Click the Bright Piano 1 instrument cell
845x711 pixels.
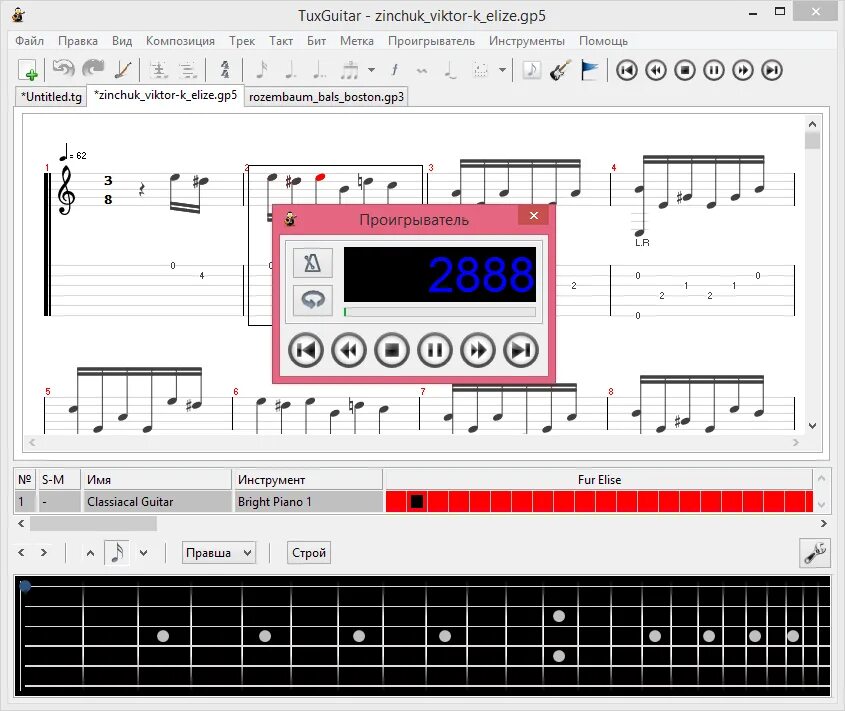(x=308, y=502)
